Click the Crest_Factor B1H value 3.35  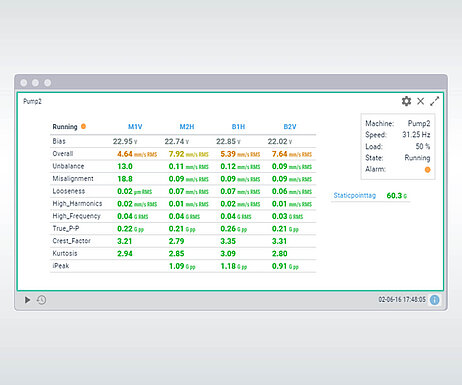228,241
